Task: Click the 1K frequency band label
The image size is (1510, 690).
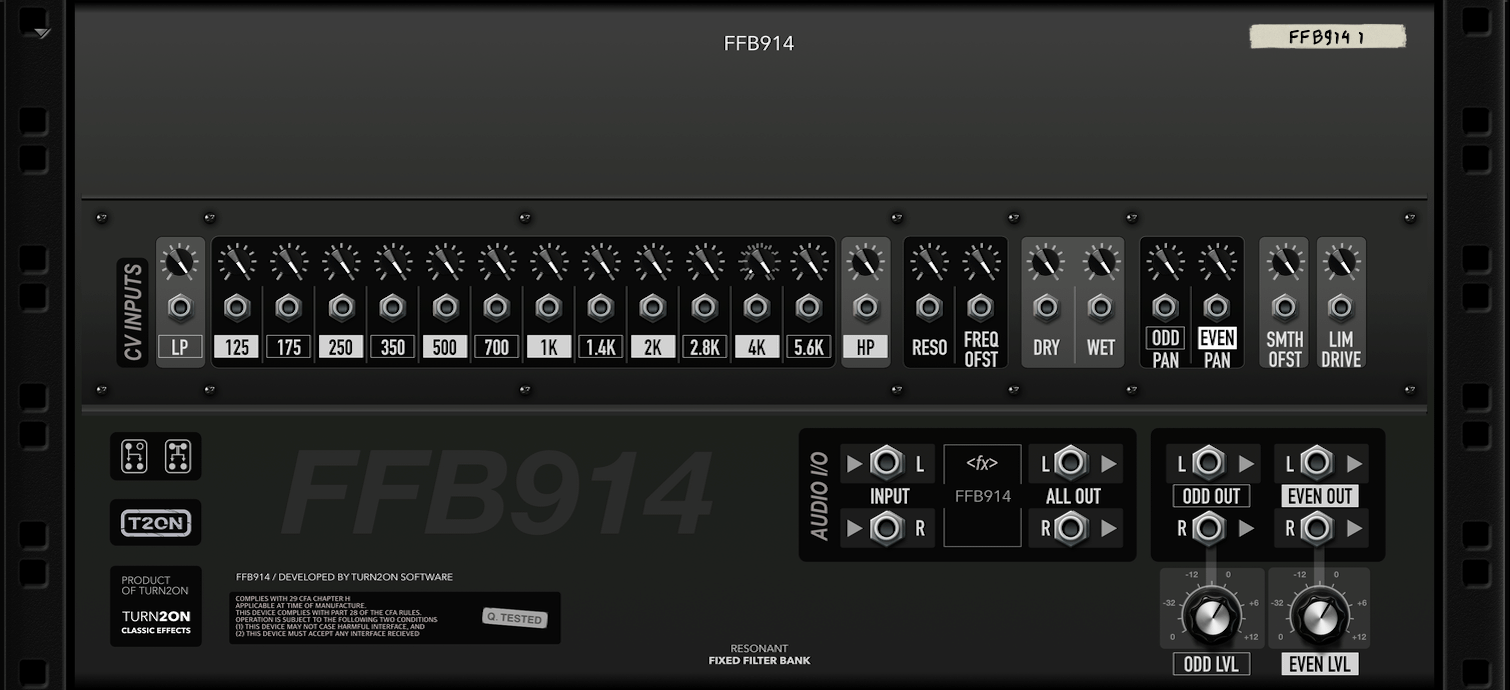Action: point(549,347)
